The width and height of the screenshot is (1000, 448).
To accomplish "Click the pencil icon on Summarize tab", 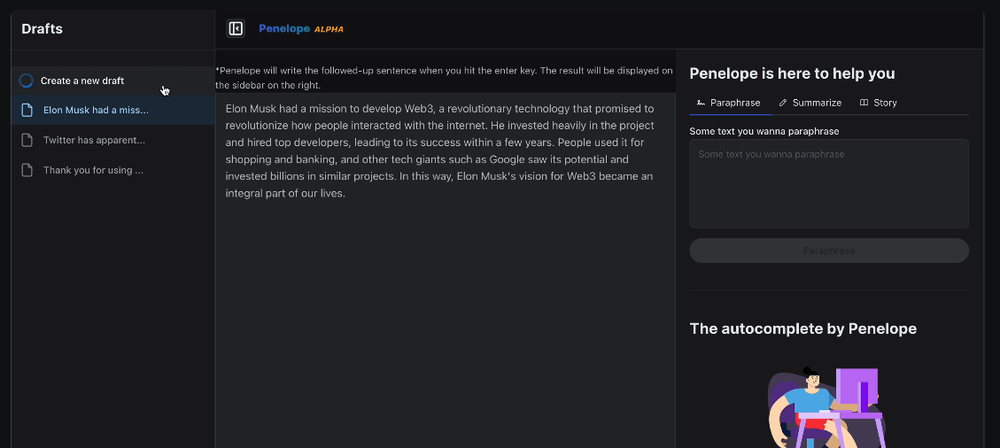I will 783,103.
